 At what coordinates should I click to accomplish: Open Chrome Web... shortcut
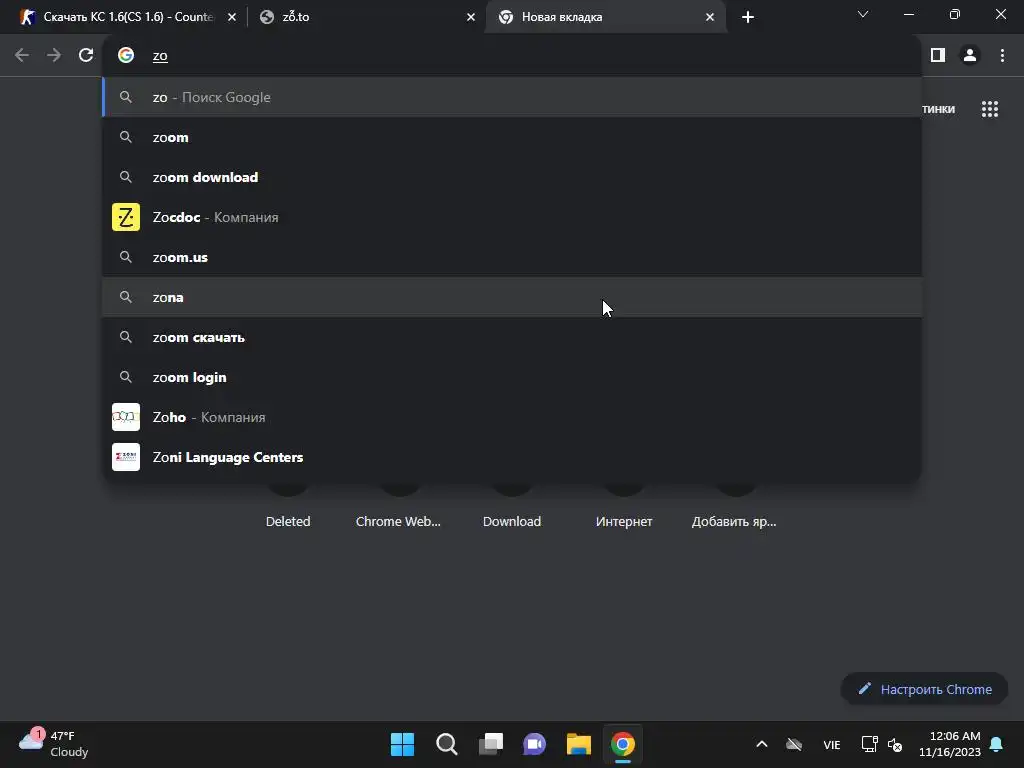pyautogui.click(x=398, y=521)
